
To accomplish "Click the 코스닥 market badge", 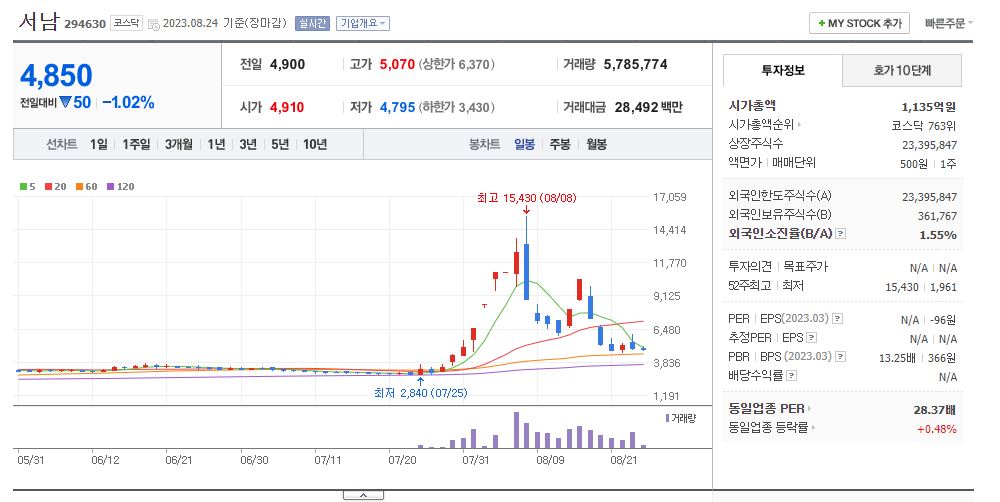I will (126, 24).
